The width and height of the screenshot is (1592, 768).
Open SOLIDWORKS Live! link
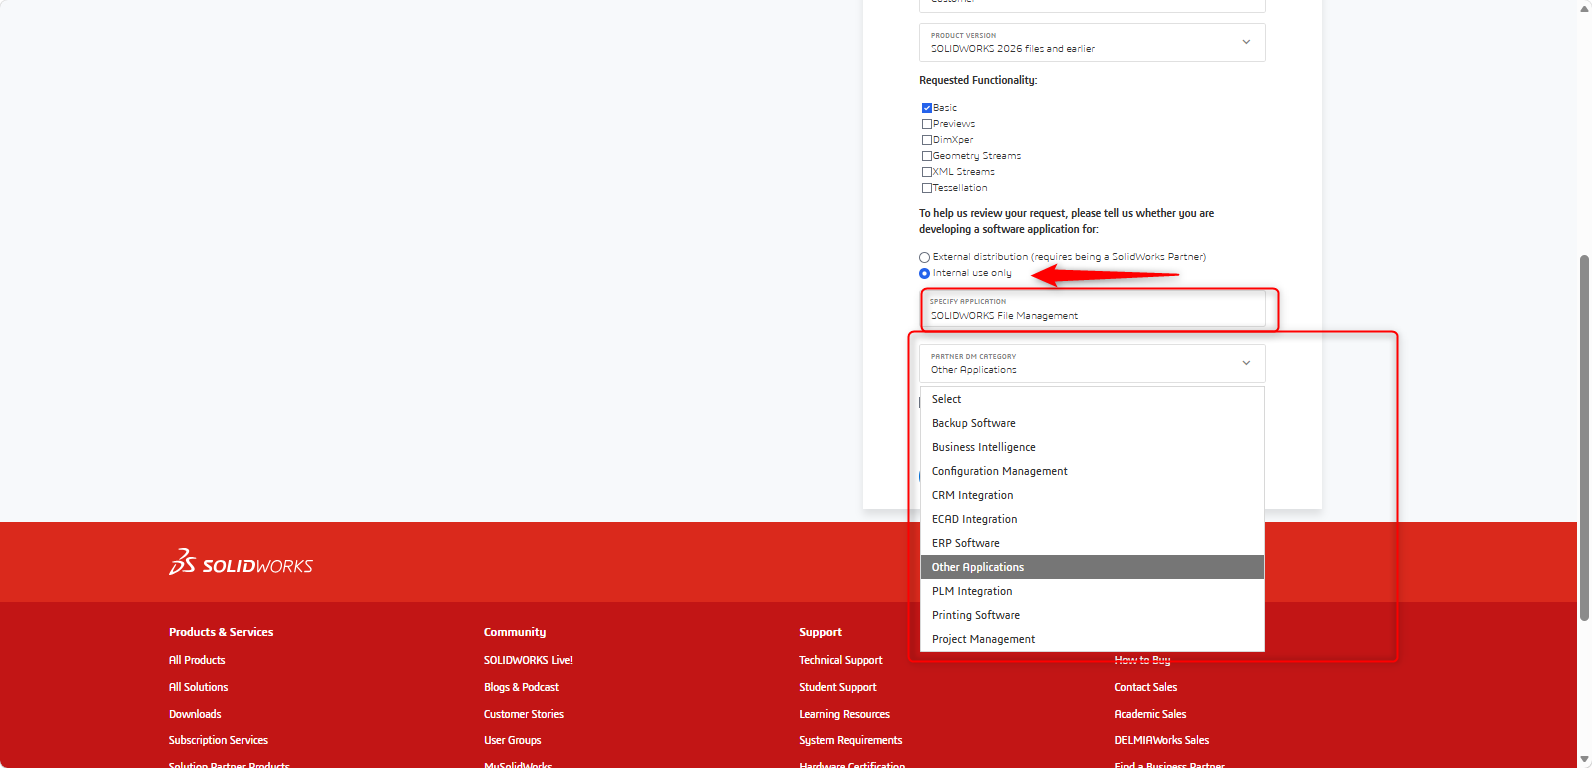pos(528,660)
